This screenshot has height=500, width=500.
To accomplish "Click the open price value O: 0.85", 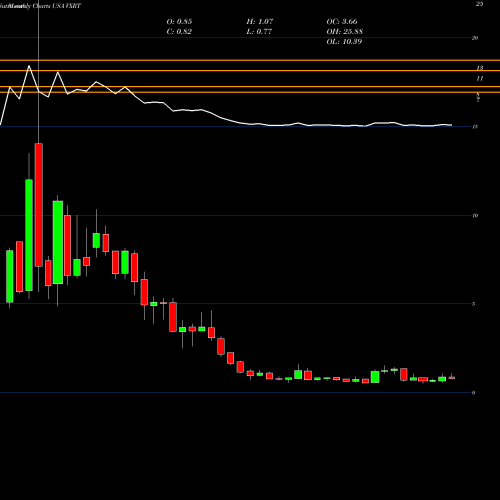I will click(x=179, y=22).
